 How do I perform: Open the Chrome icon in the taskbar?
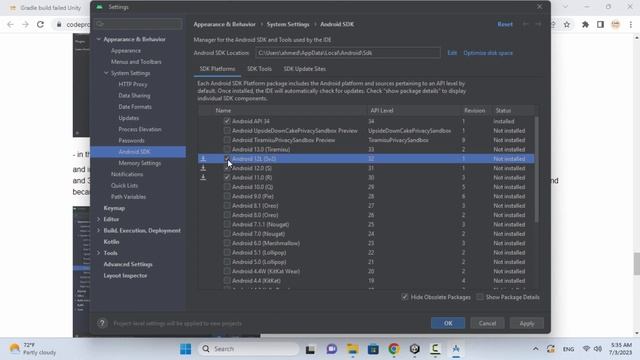click(x=394, y=349)
